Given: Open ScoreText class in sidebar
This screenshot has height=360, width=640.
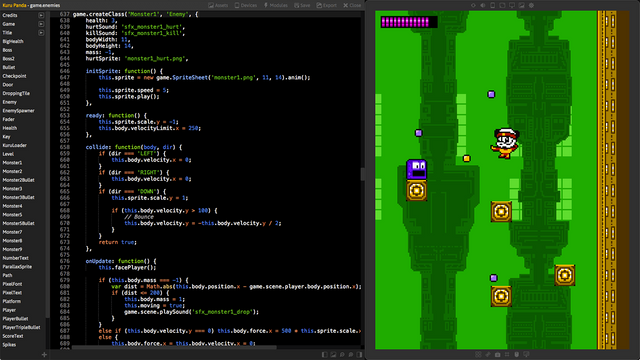Looking at the screenshot, I should tap(13, 336).
